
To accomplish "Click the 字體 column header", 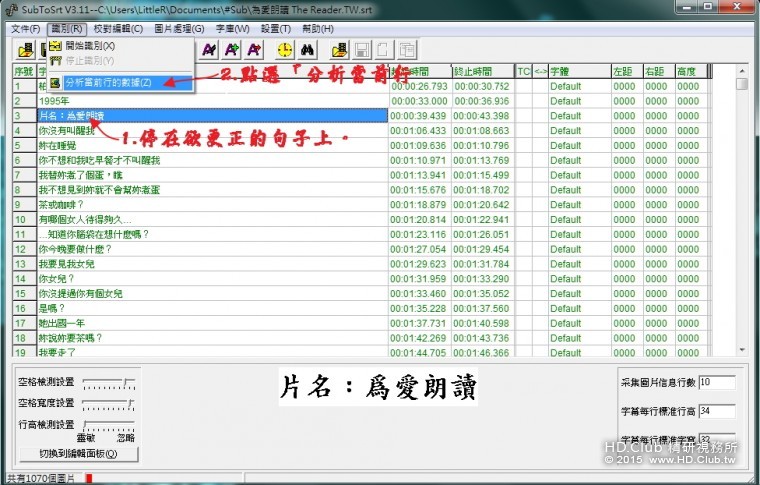I will click(579, 72).
